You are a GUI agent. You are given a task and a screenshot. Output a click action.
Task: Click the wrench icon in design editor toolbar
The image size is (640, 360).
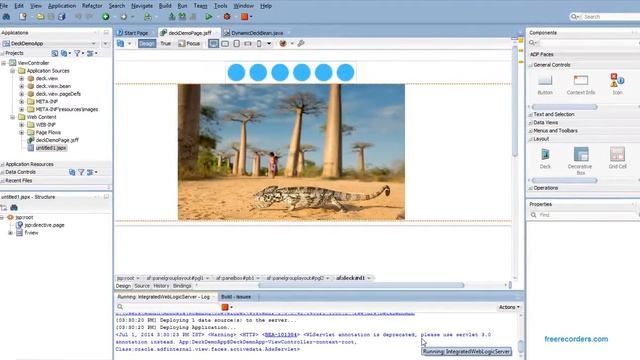(x=301, y=43)
